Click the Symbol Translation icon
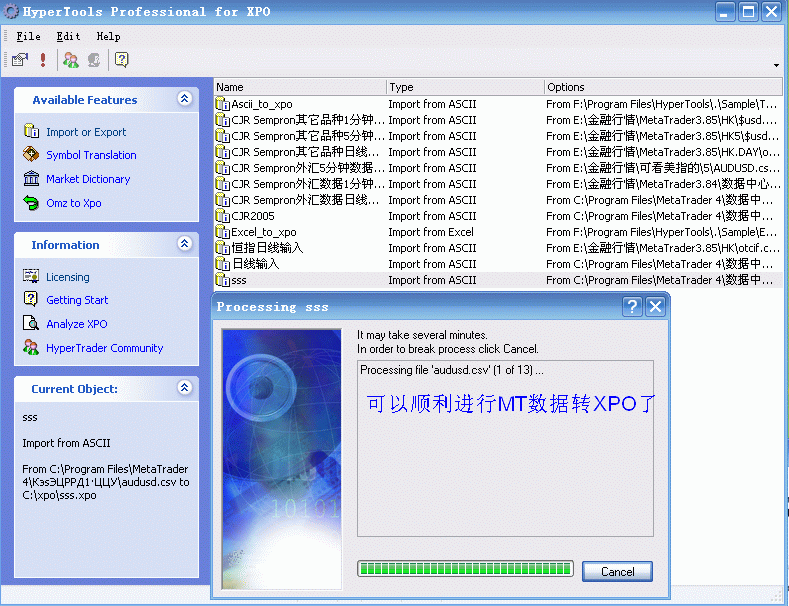 [x=31, y=154]
